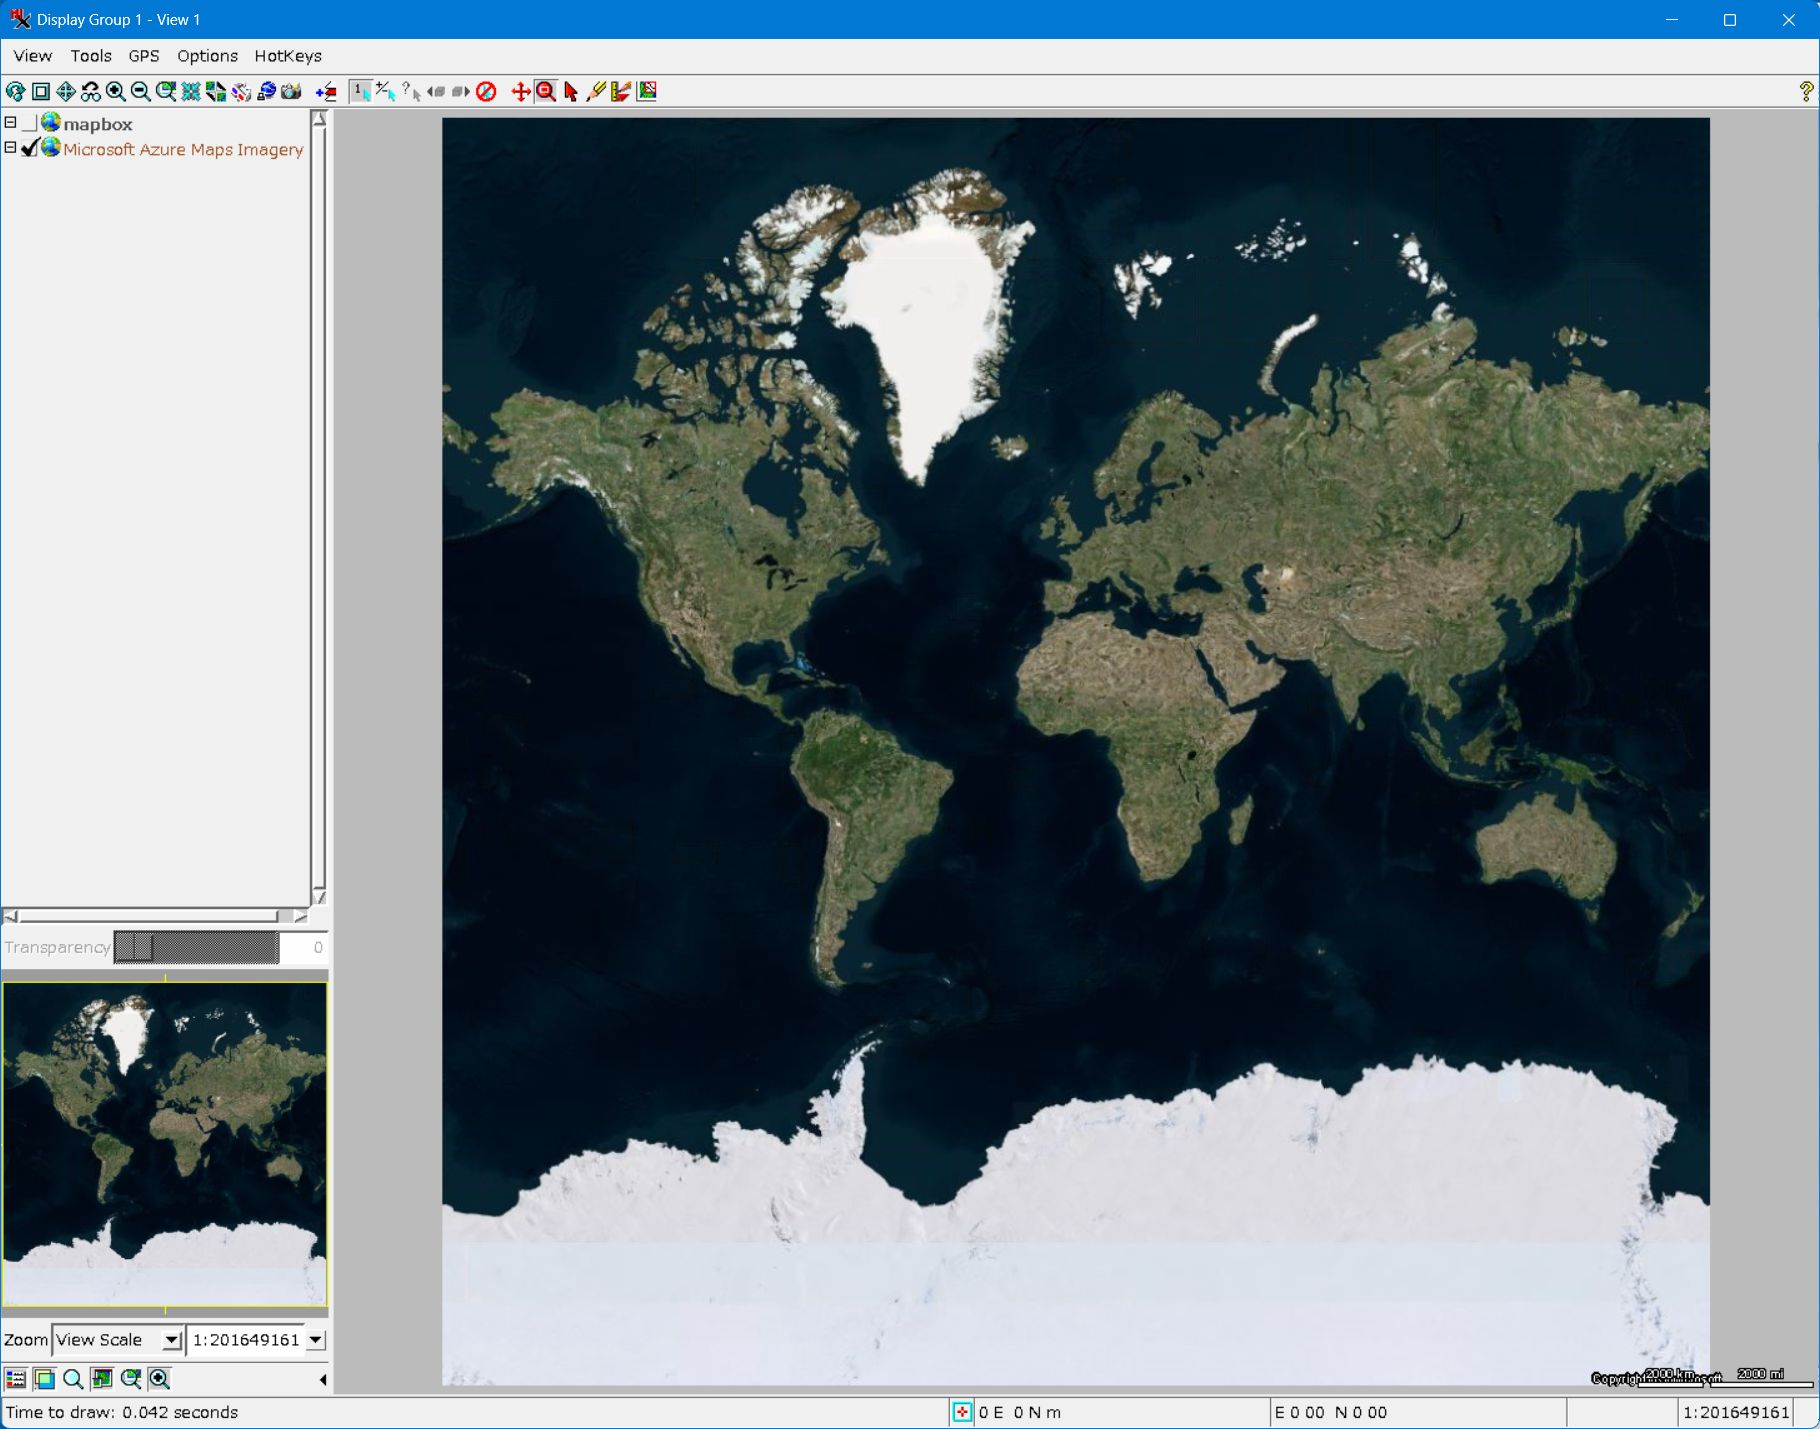Select the red arrow pointer tool
This screenshot has height=1429, width=1820.
pyautogui.click(x=571, y=92)
